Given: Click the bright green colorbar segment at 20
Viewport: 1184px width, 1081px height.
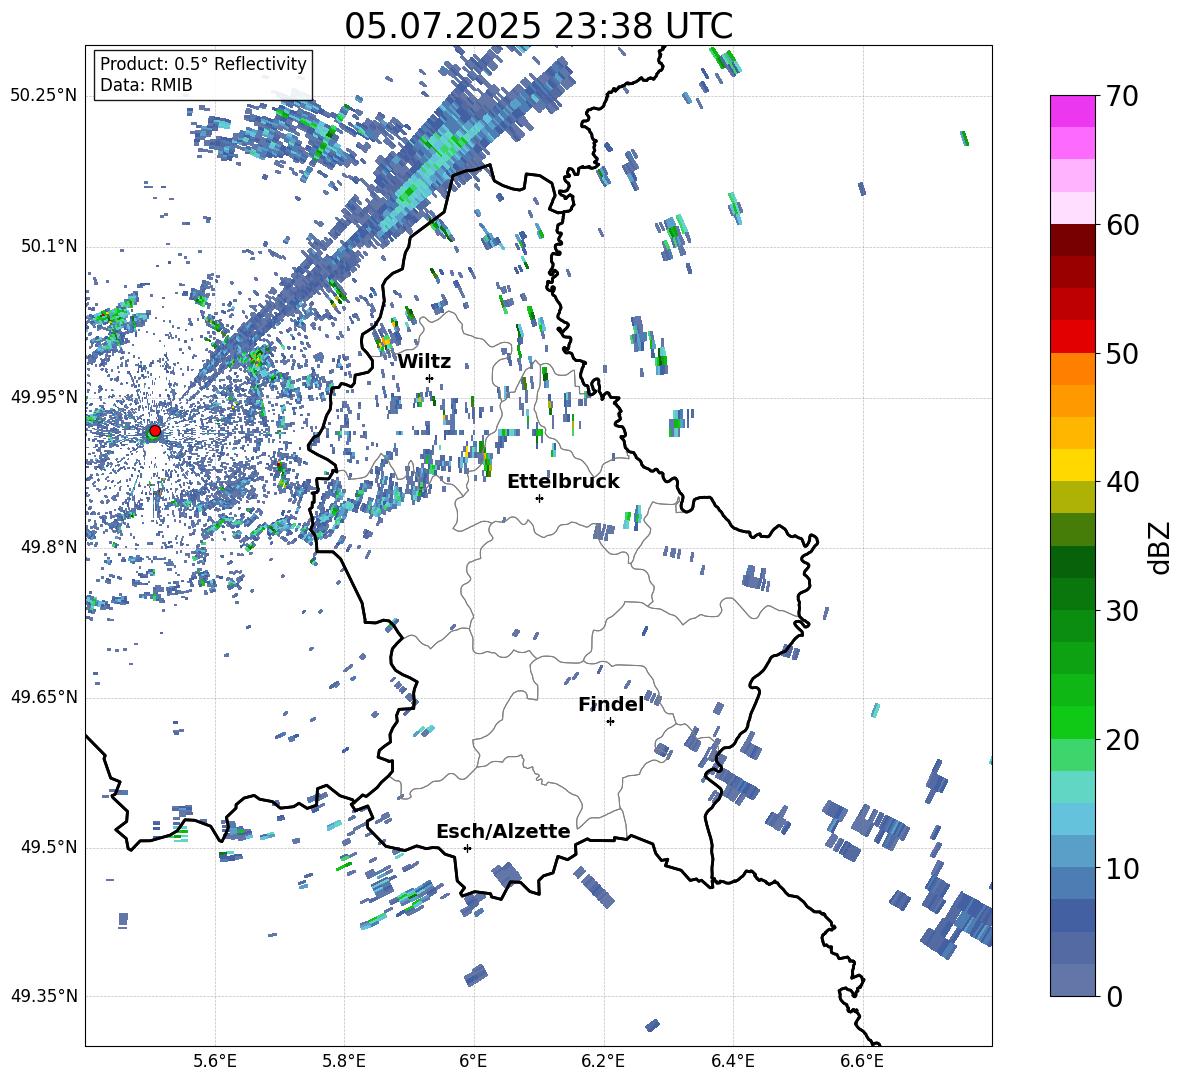Looking at the screenshot, I should (x=1072, y=722).
